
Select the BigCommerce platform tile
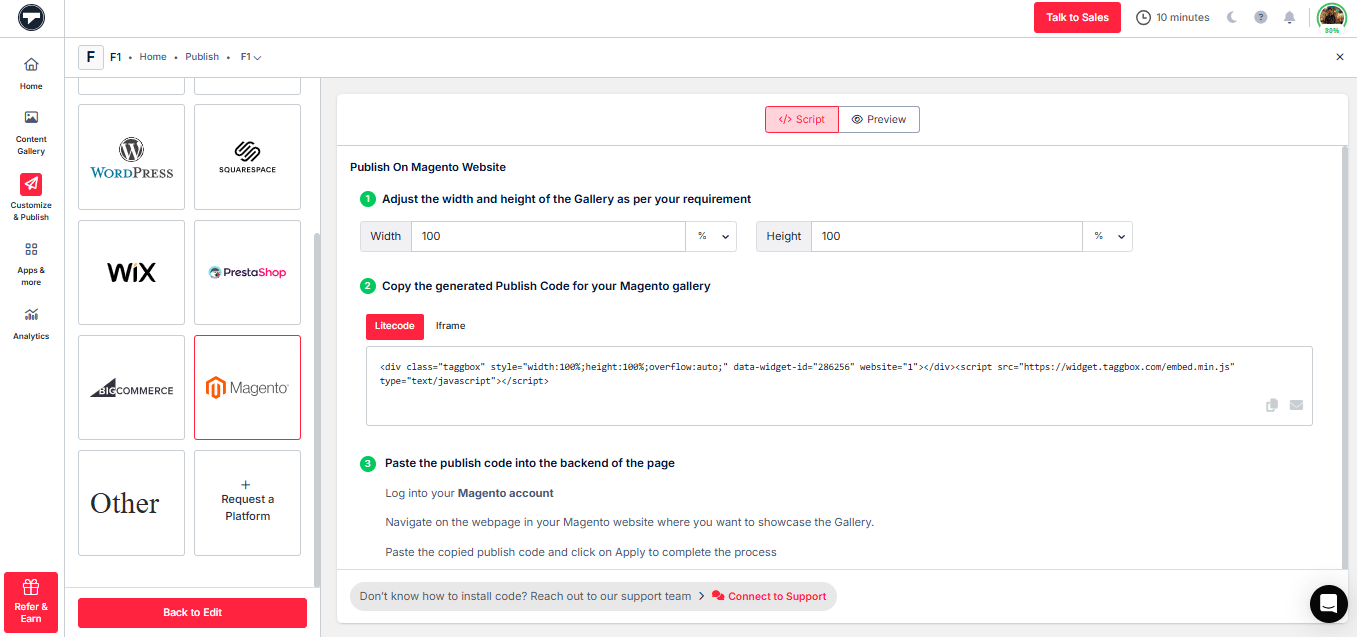coord(131,387)
